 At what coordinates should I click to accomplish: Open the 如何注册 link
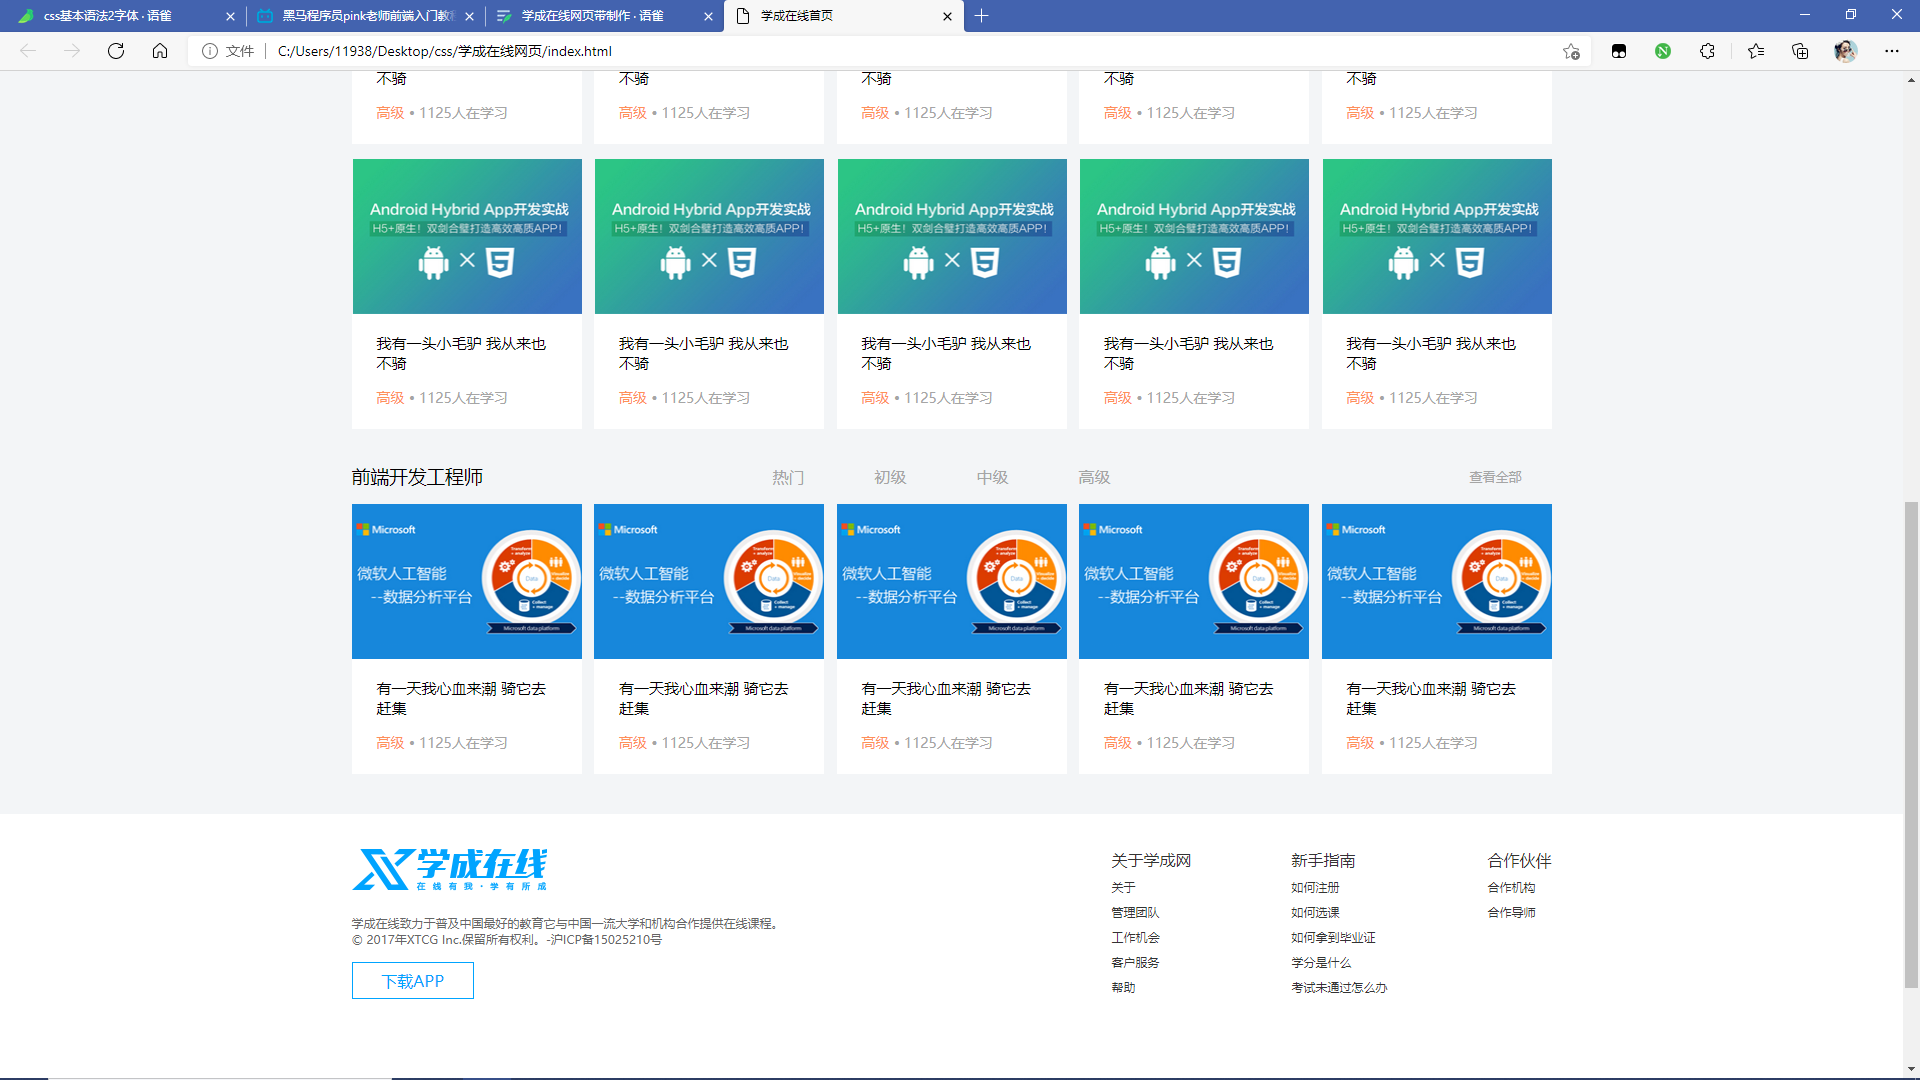pos(1315,888)
